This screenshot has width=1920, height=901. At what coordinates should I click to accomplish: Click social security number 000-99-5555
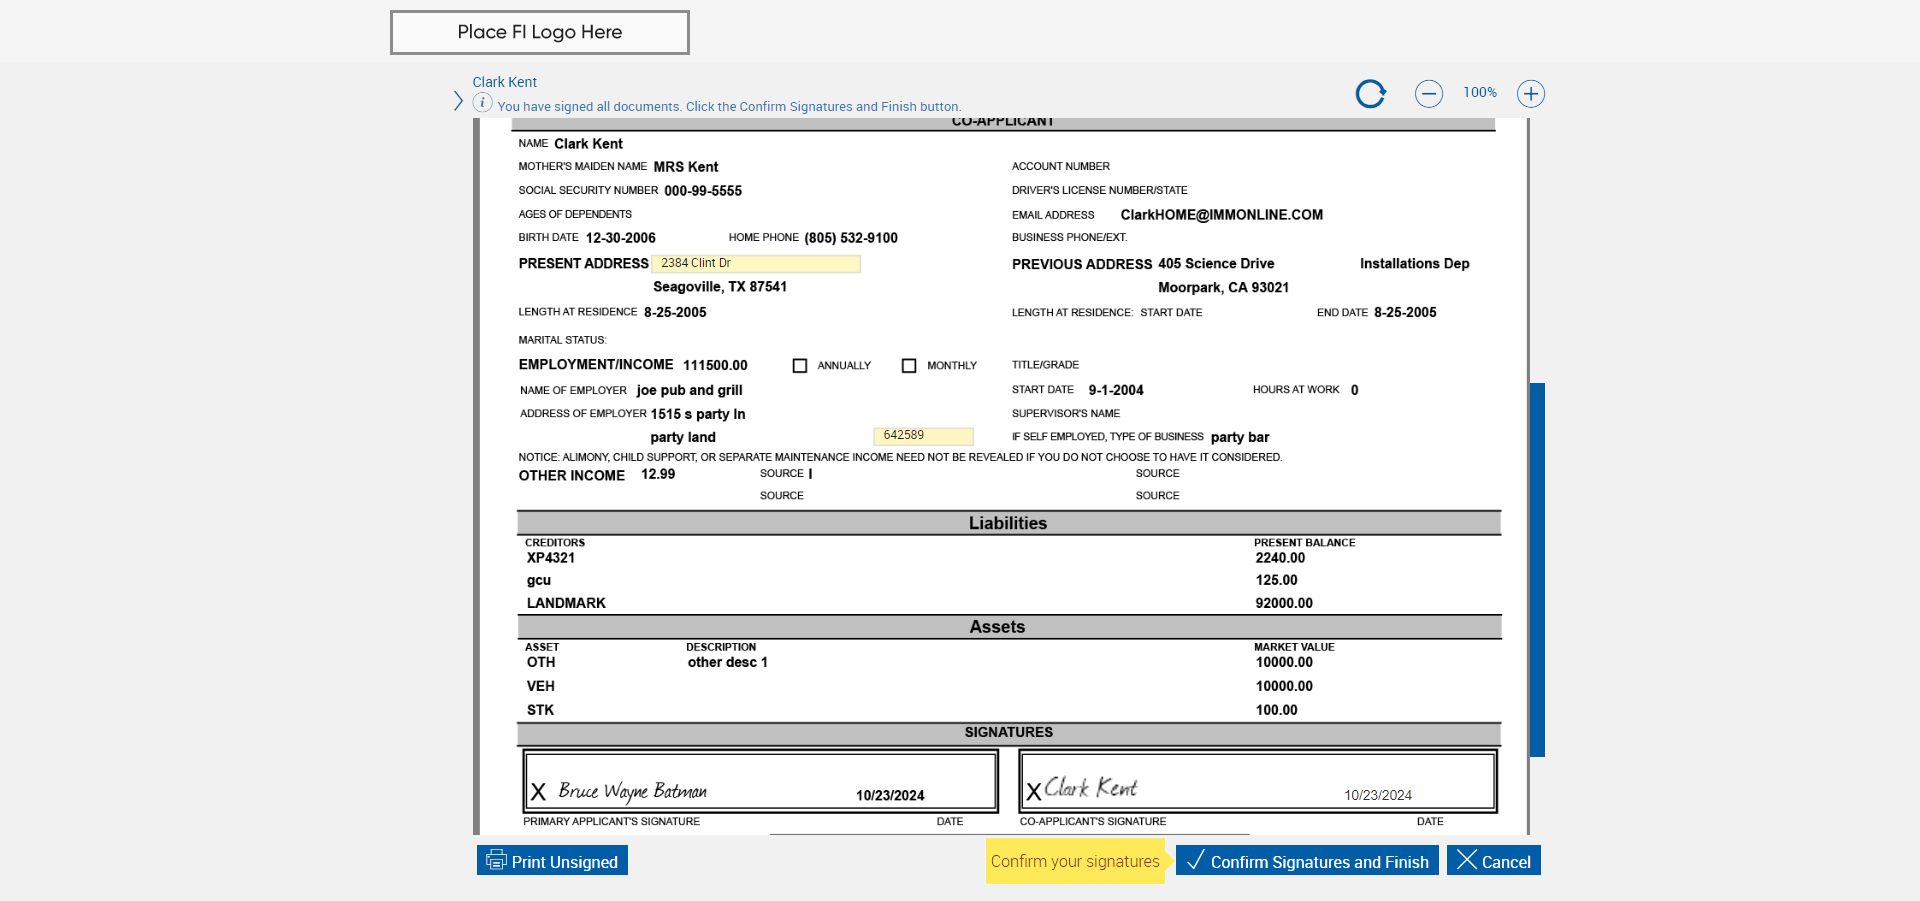tap(703, 191)
